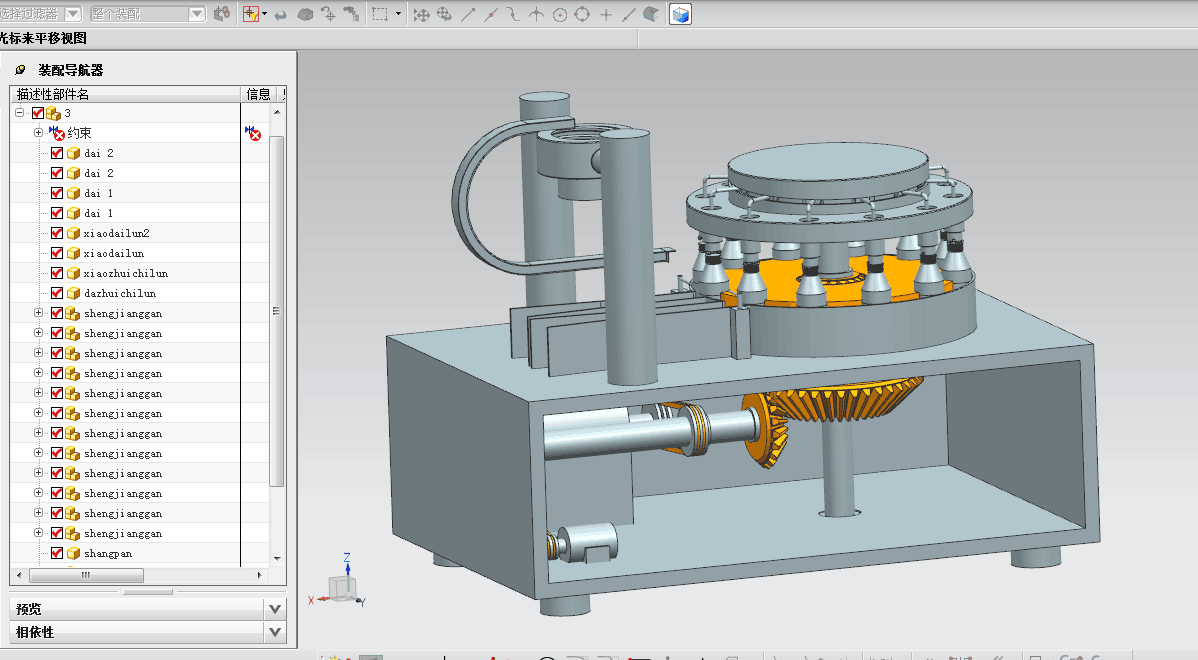This screenshot has width=1198, height=660.
Task: Click the pin icon beside 装配导航器 title
Action: click(20, 70)
